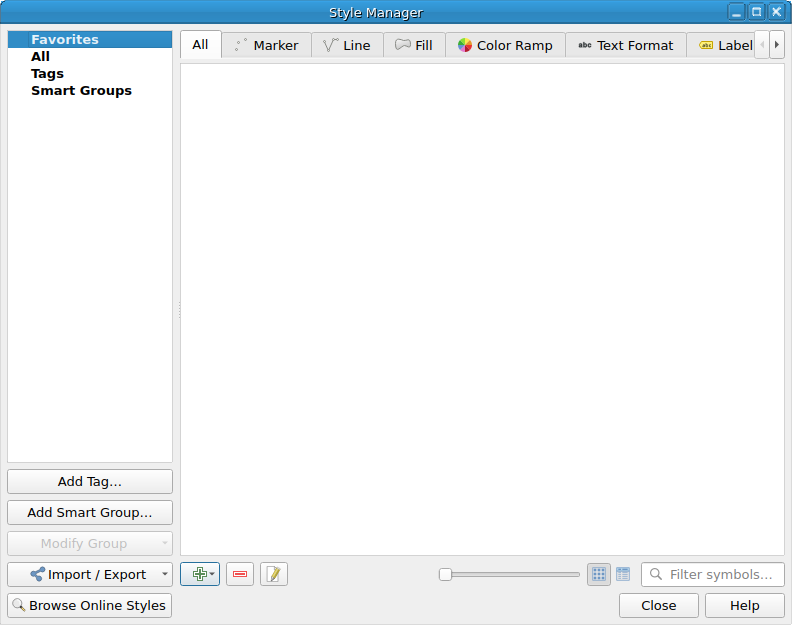Open the Import / Export dropdown

tap(90, 574)
